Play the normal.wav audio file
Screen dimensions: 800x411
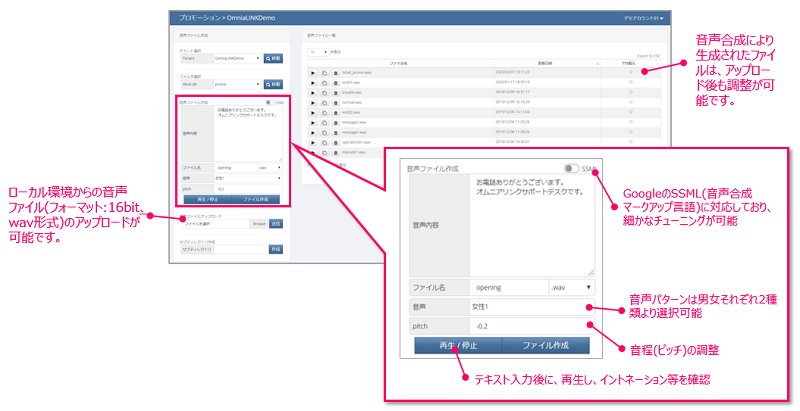(x=313, y=102)
